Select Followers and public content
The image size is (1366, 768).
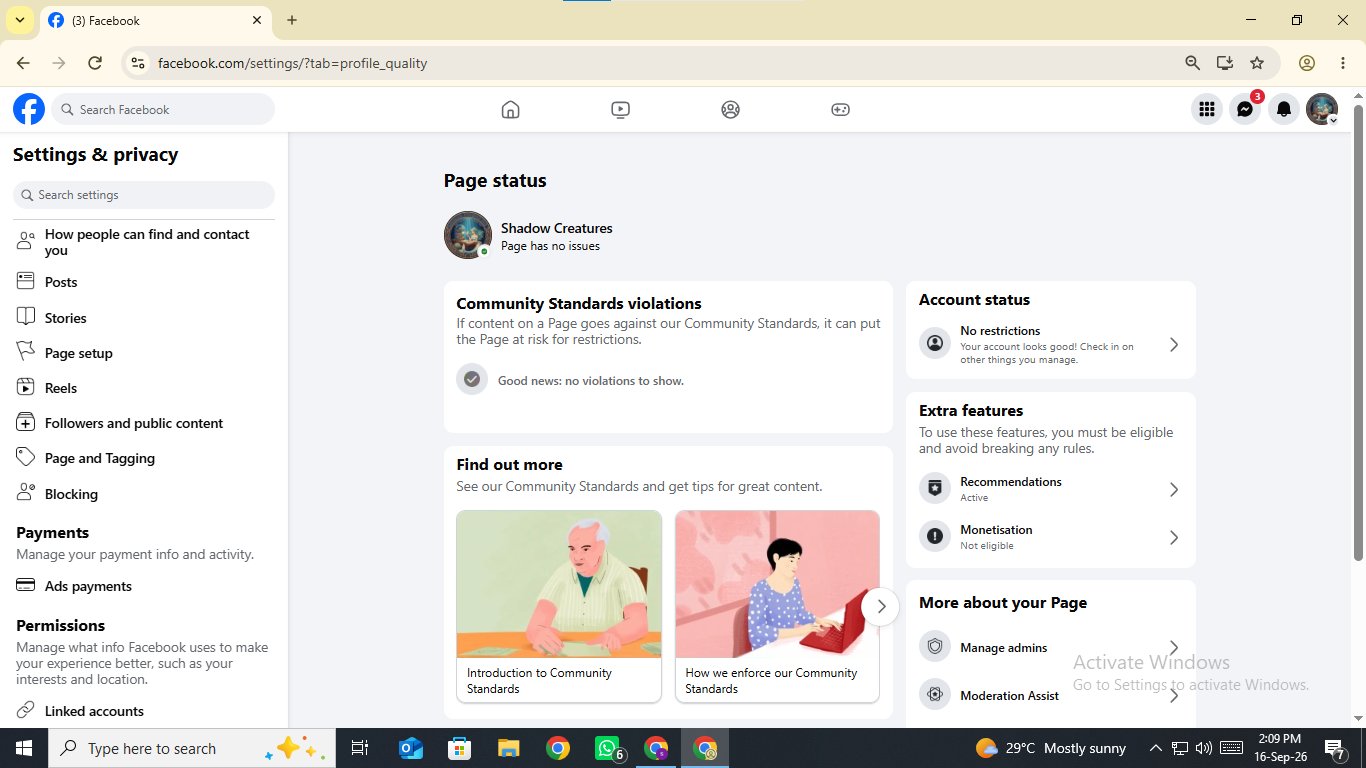coord(144,423)
